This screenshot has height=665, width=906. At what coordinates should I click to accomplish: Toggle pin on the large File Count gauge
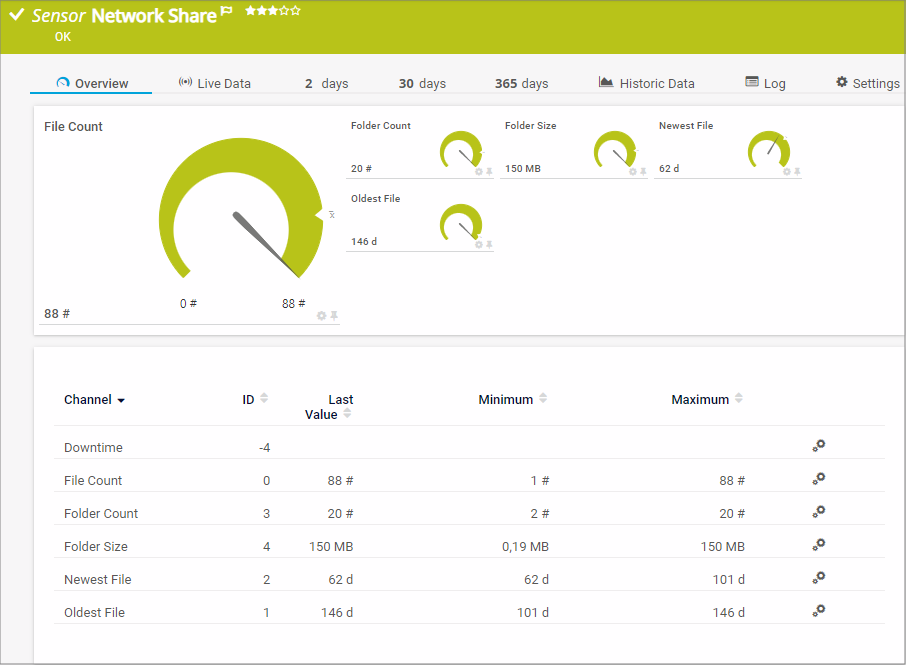point(334,316)
